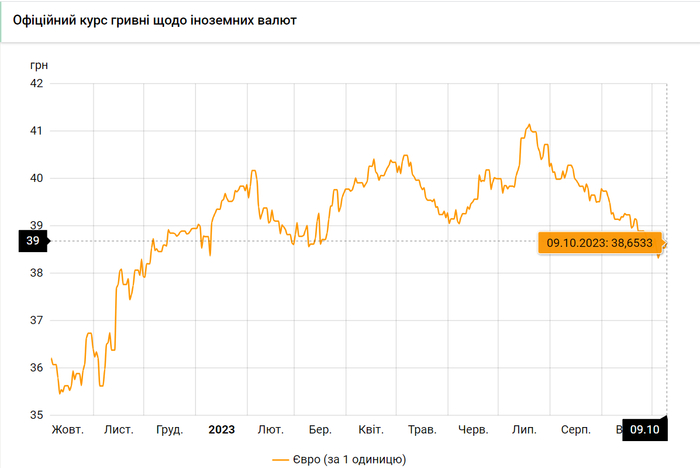The width and height of the screenshot is (700, 468).
Task: Click the orange 09.10.2023 value tooltip
Action: [x=599, y=242]
